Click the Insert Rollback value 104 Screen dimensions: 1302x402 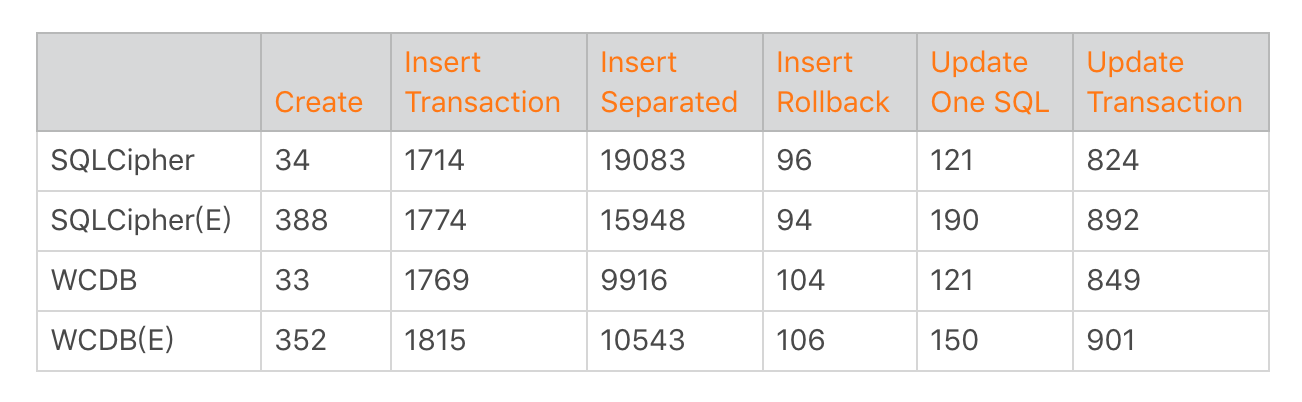pyautogui.click(x=801, y=280)
